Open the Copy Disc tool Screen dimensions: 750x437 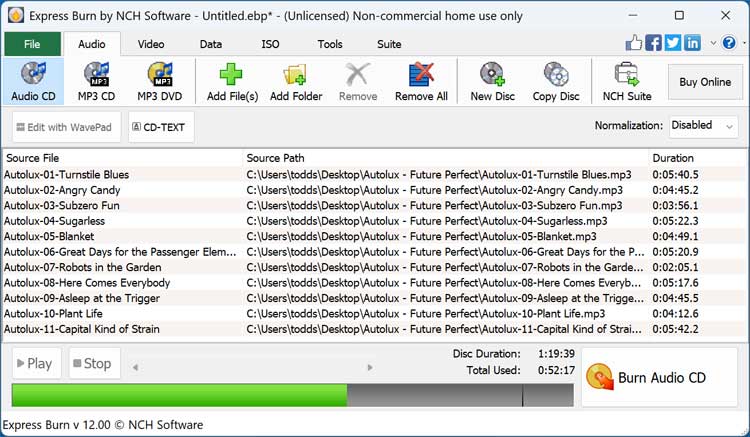tap(556, 81)
